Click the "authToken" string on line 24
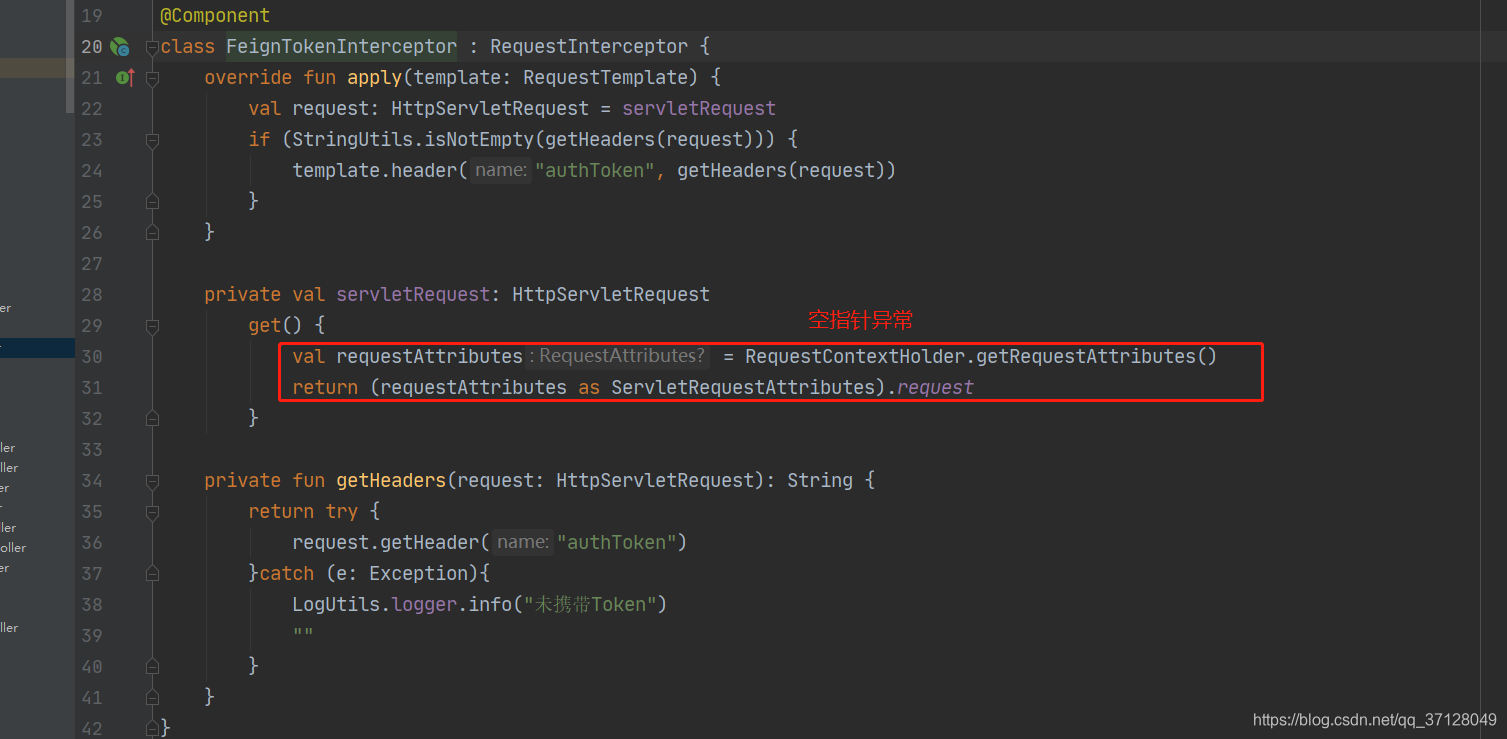 [595, 170]
